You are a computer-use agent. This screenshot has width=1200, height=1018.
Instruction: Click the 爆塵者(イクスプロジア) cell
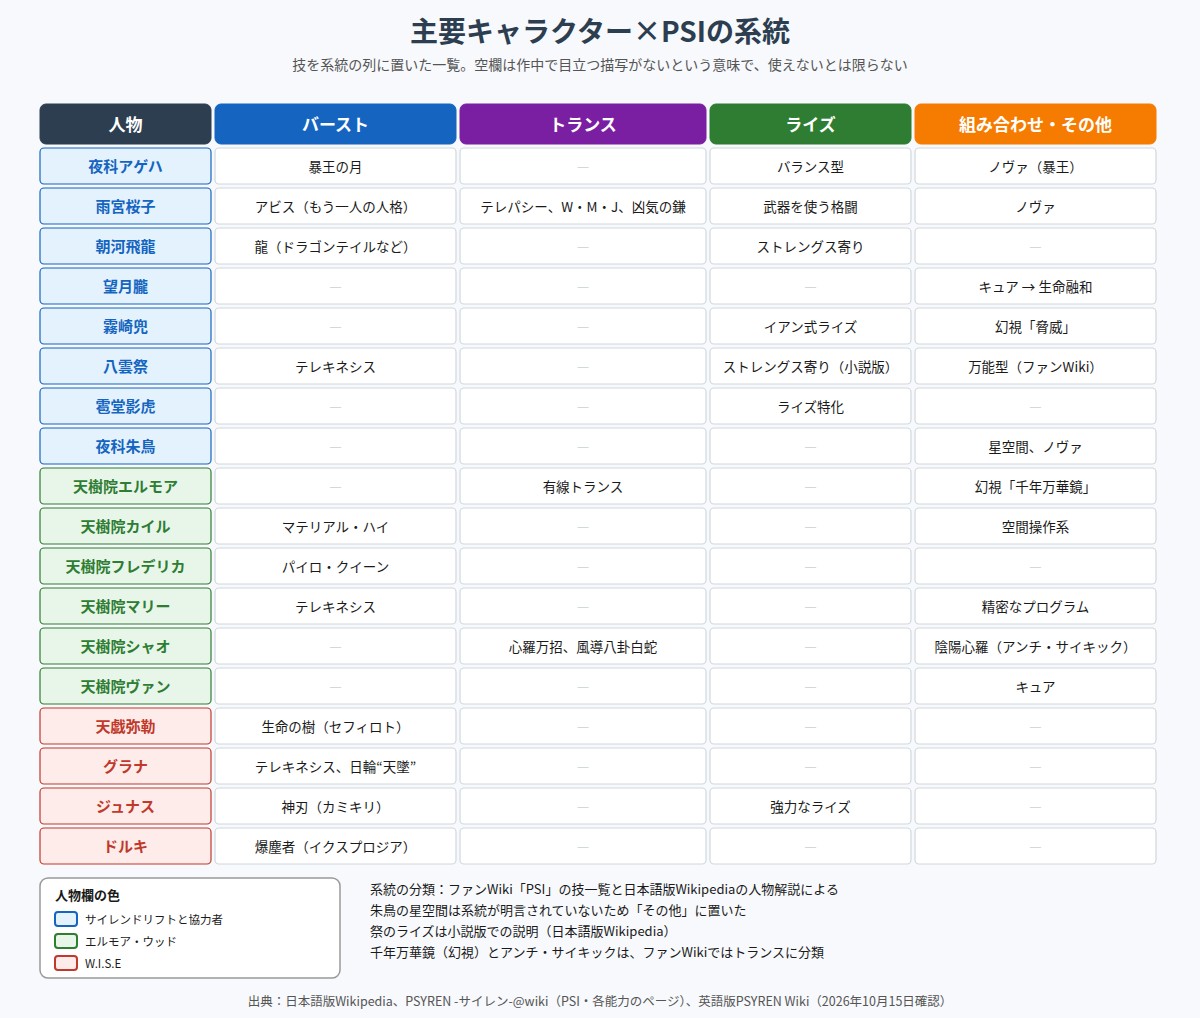(335, 846)
